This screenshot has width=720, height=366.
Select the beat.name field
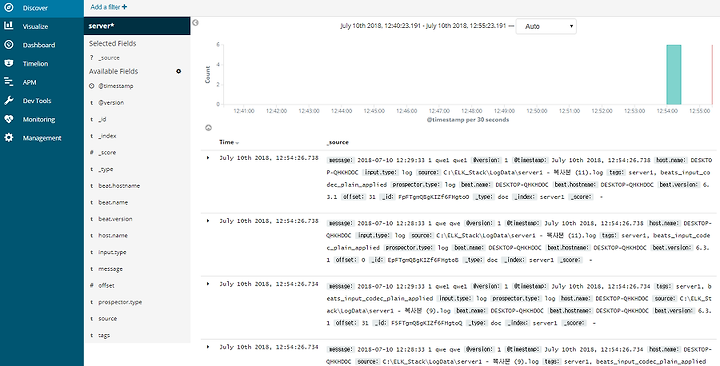(x=113, y=202)
